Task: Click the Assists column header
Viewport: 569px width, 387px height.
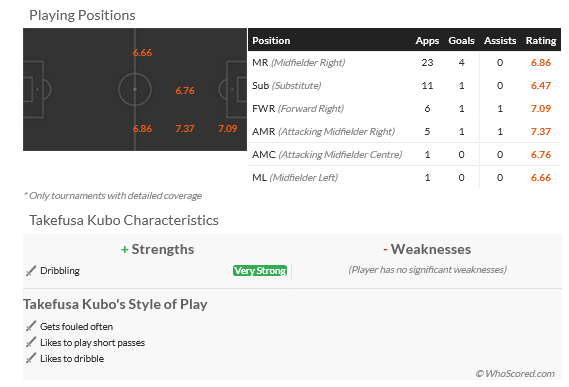Action: 500,41
